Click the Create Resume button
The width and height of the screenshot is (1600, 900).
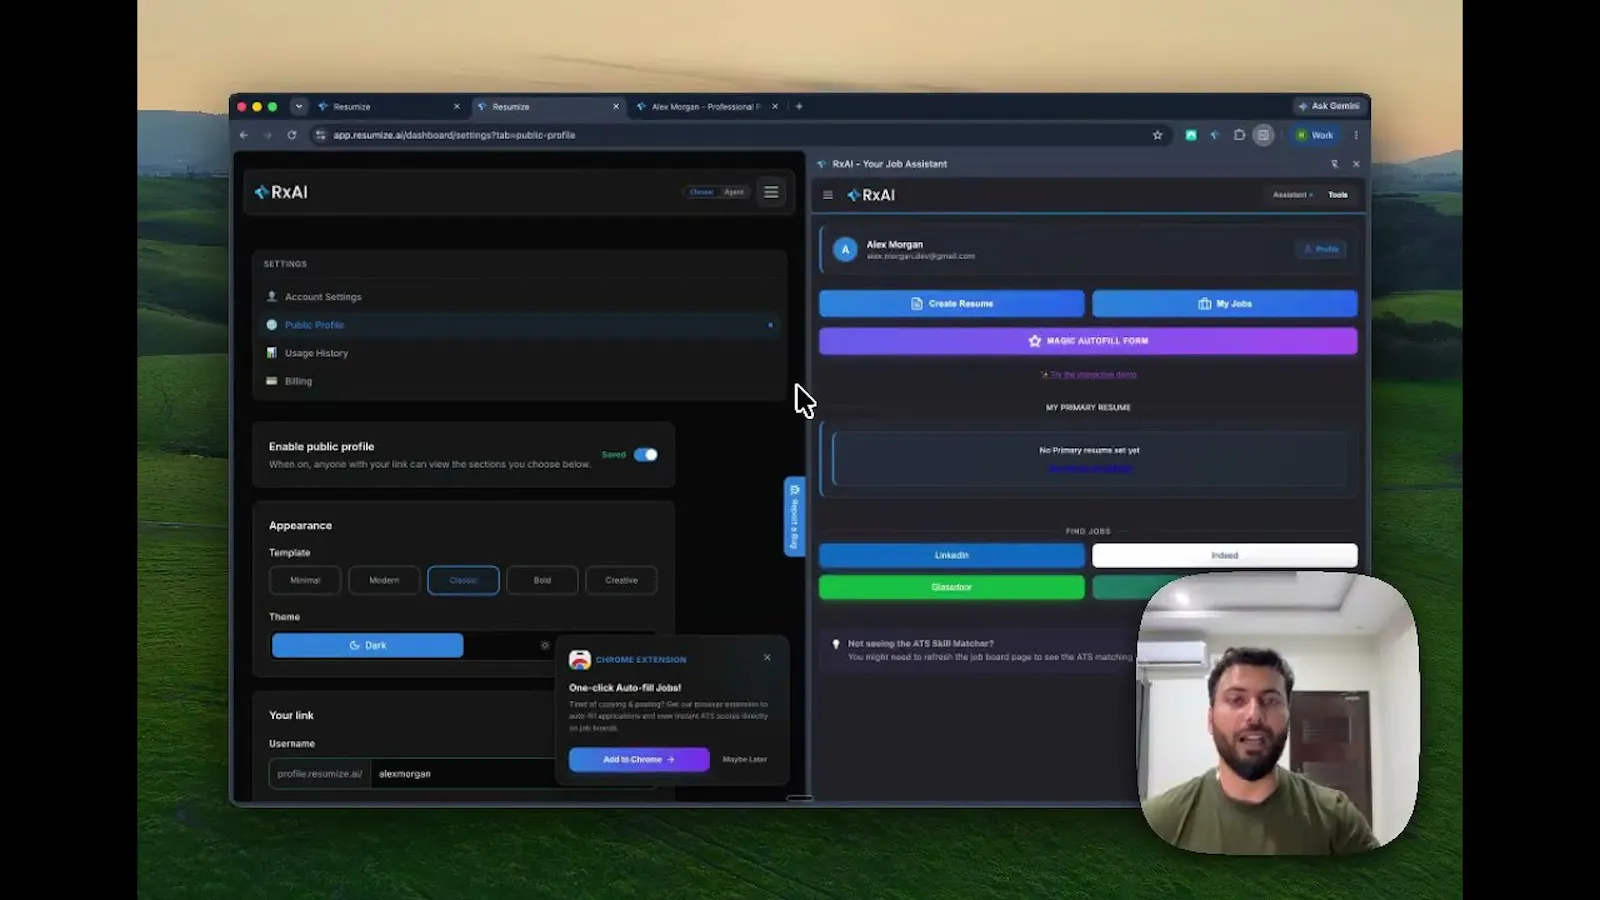coord(951,304)
